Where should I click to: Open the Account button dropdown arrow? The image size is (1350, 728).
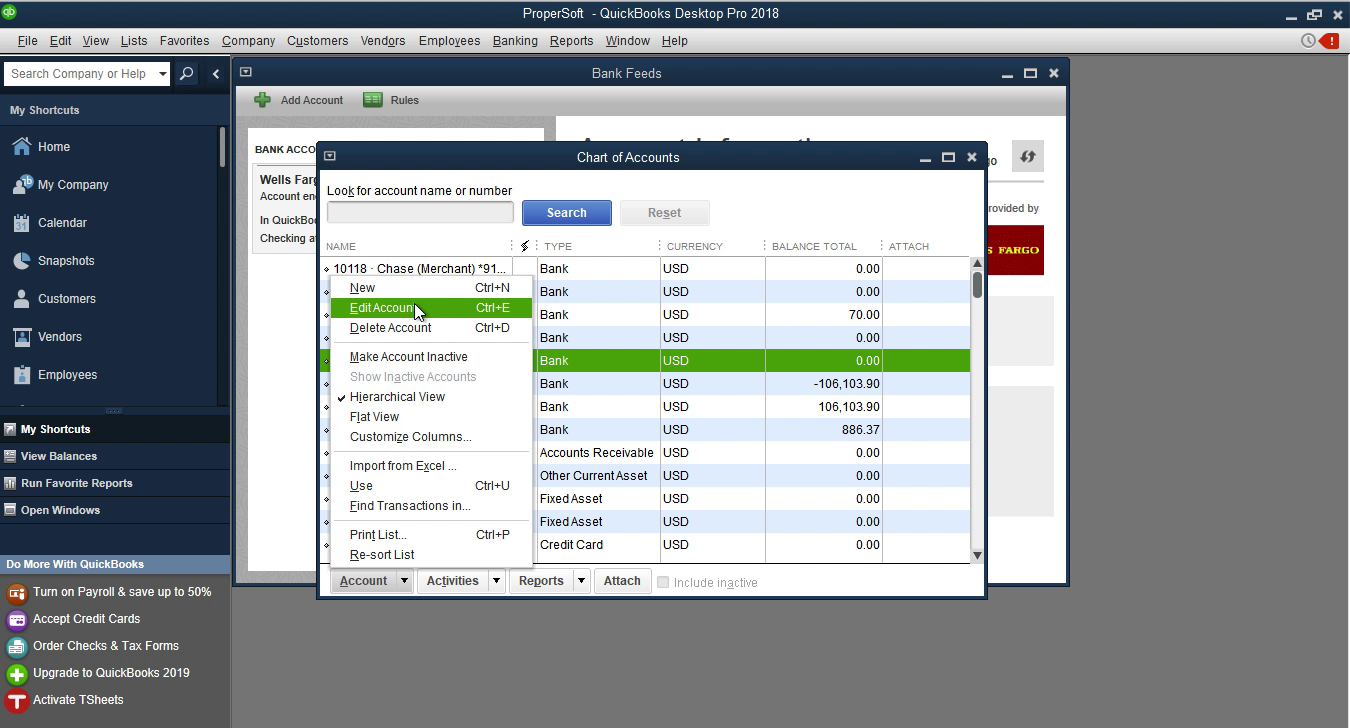pyautogui.click(x=404, y=581)
